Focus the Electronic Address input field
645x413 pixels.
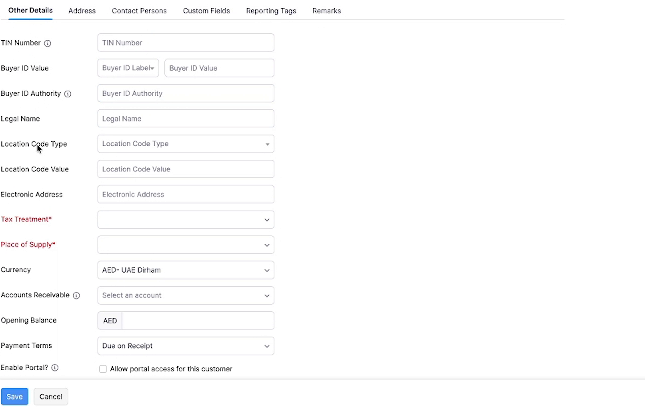click(x=186, y=194)
